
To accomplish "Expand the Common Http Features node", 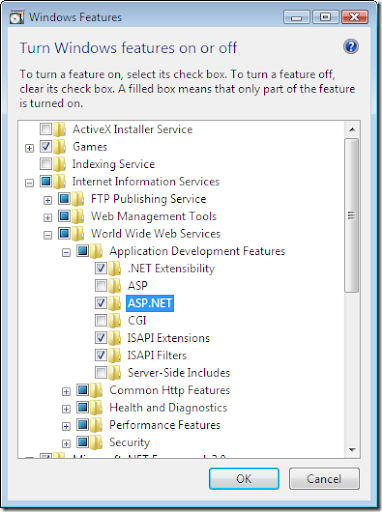I will [x=66, y=391].
